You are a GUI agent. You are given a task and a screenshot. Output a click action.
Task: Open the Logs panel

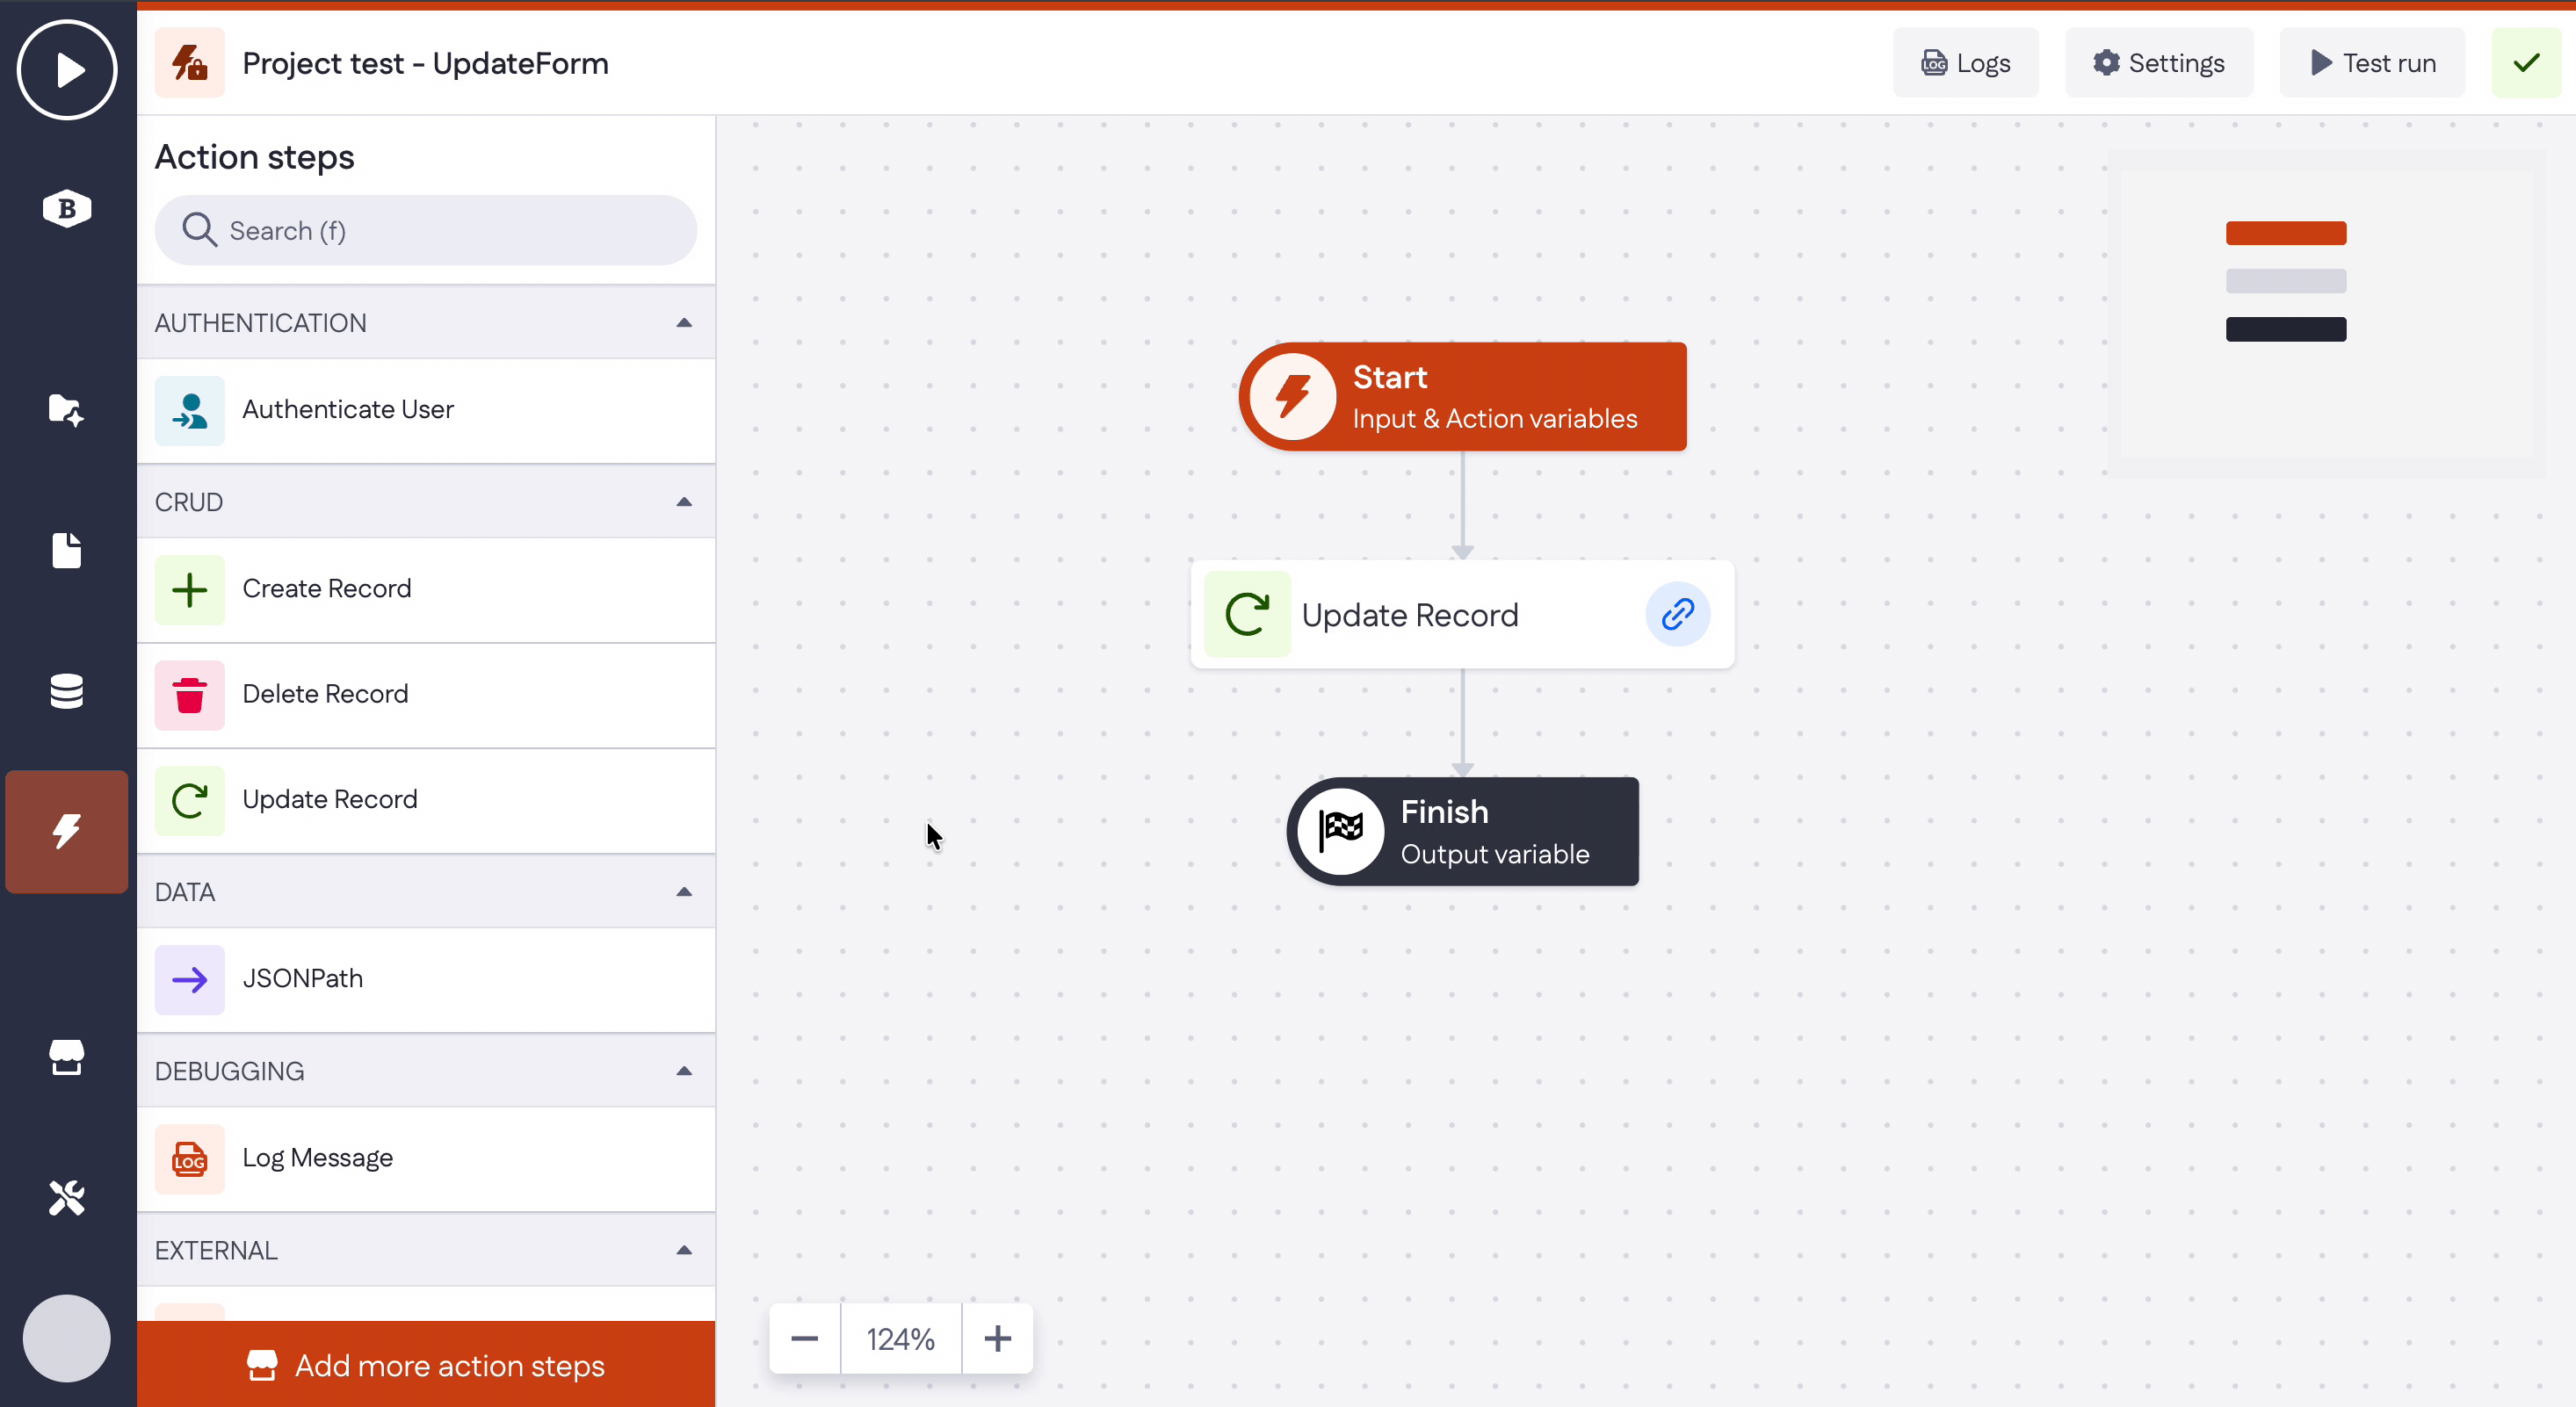(1965, 63)
